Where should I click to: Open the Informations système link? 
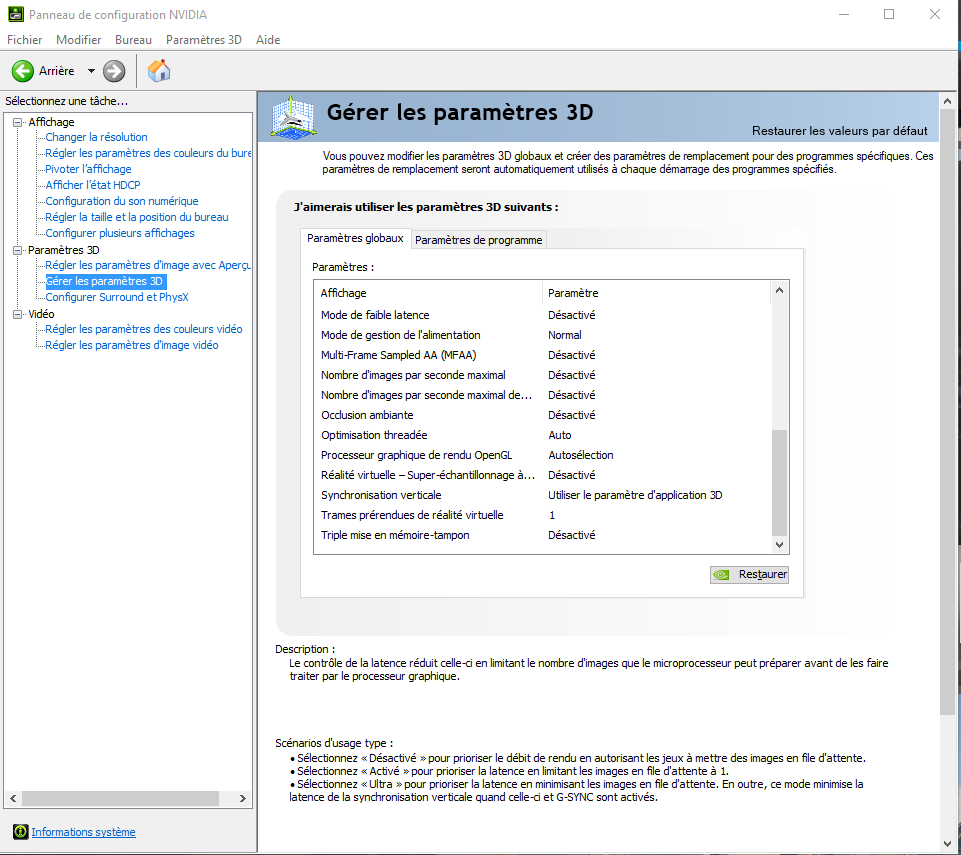[x=83, y=832]
